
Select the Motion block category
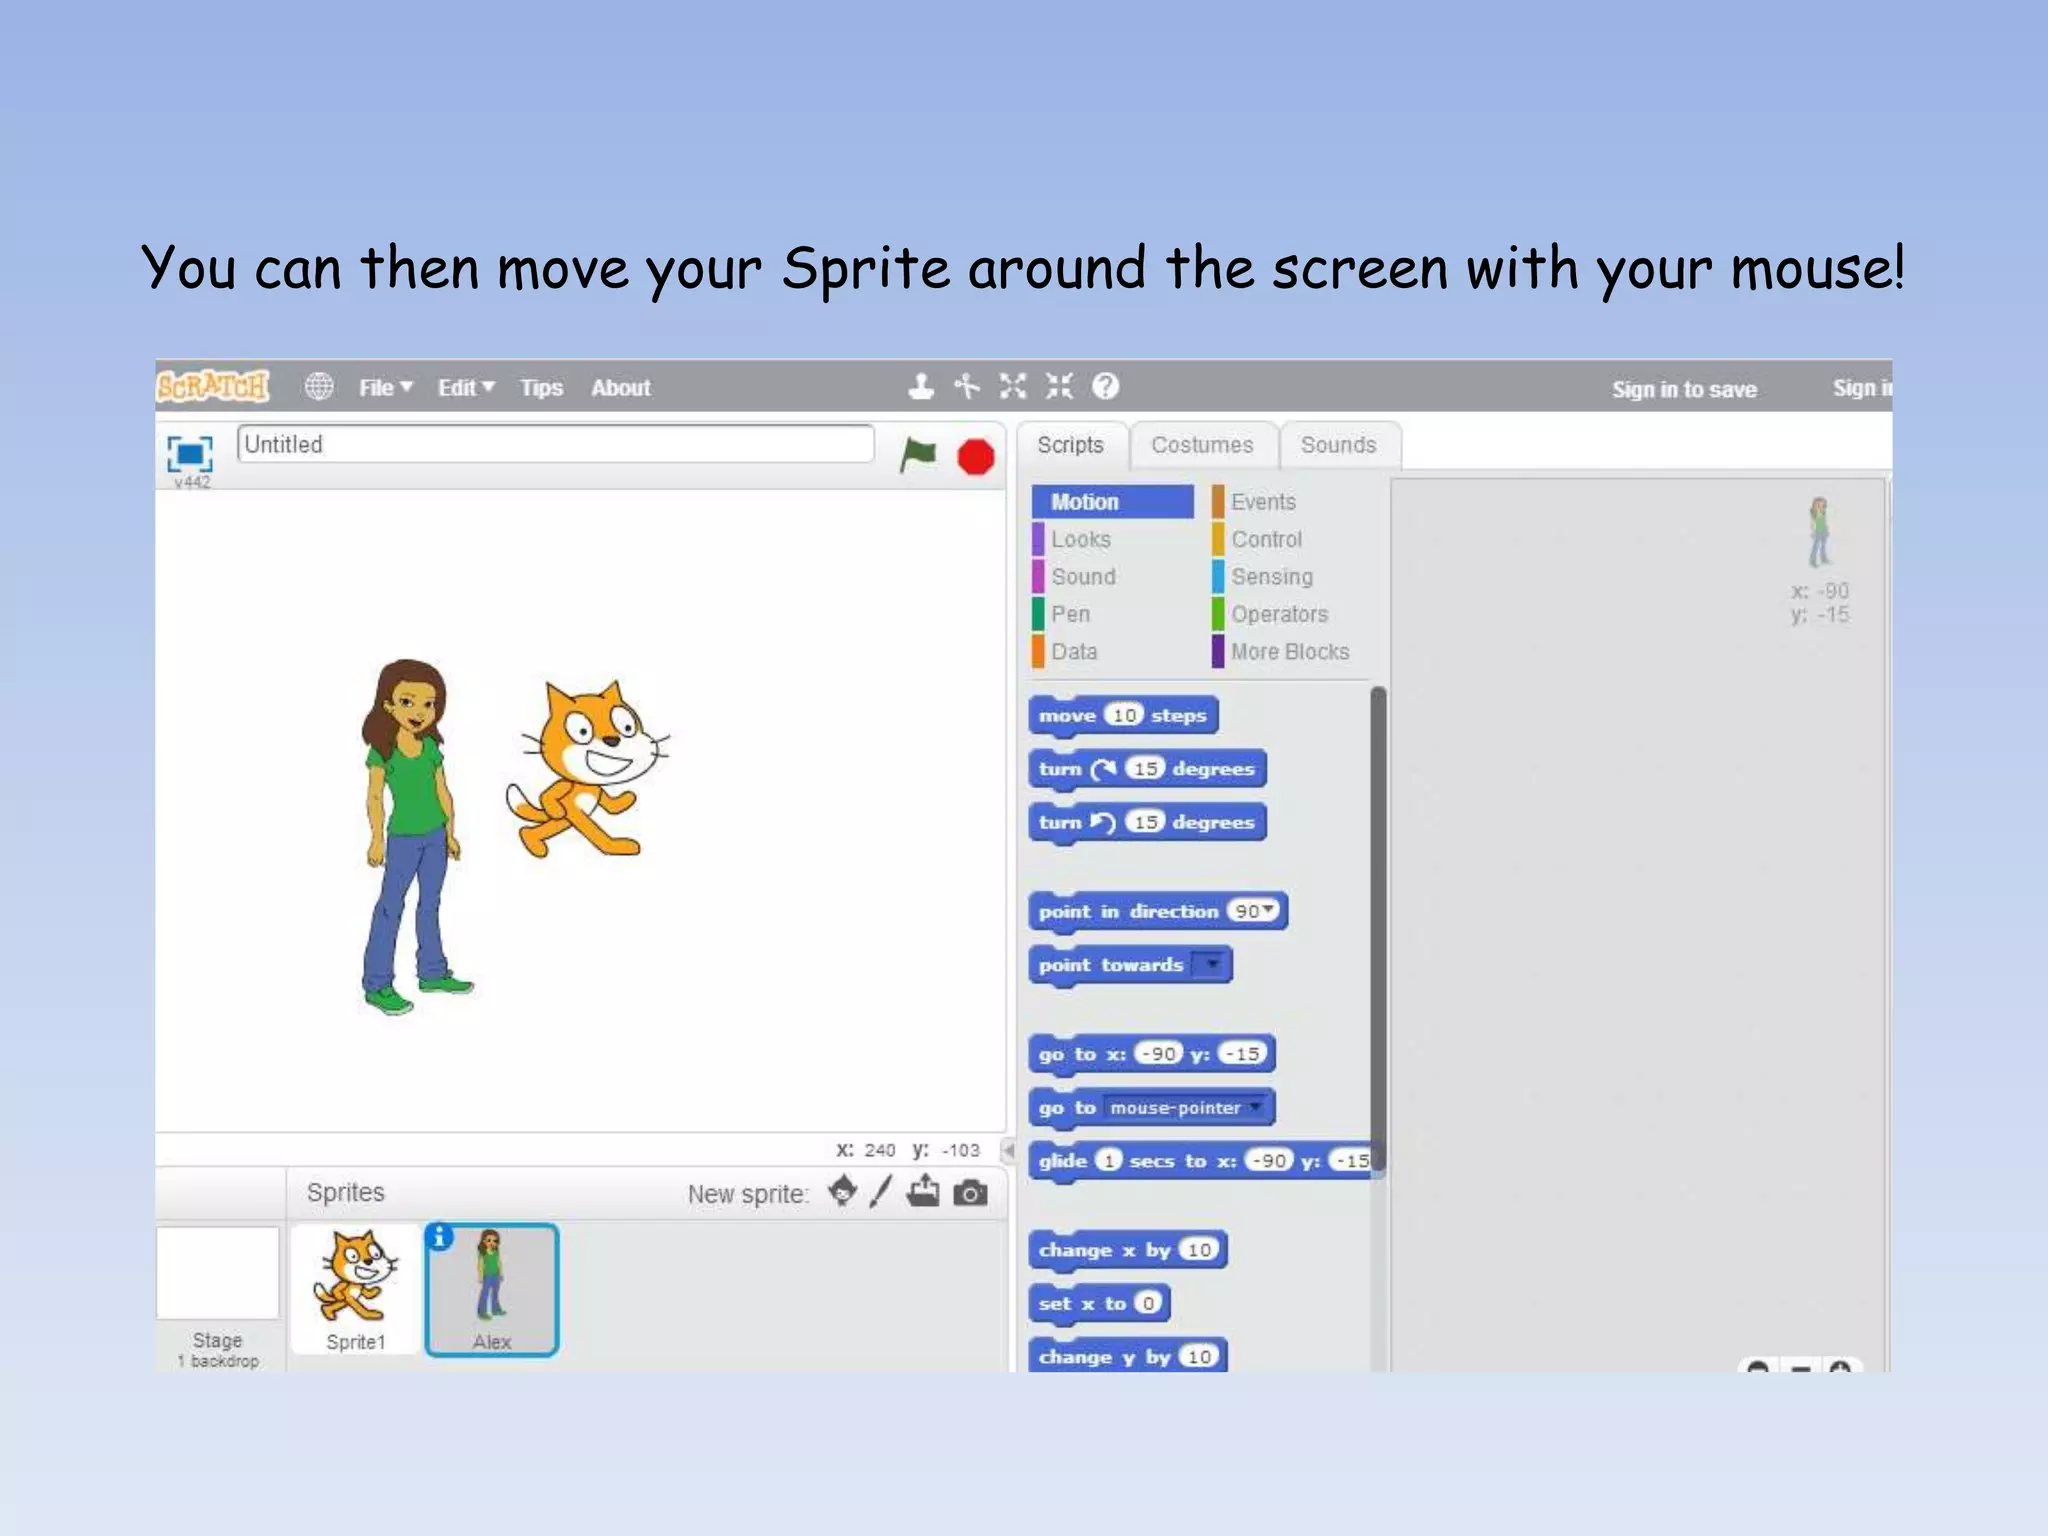point(1112,502)
